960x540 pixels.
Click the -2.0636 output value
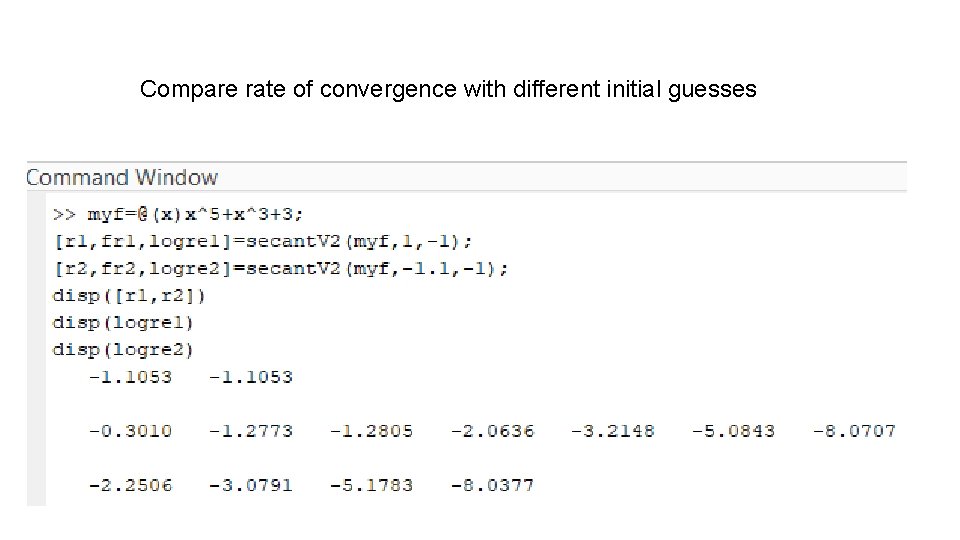(492, 431)
